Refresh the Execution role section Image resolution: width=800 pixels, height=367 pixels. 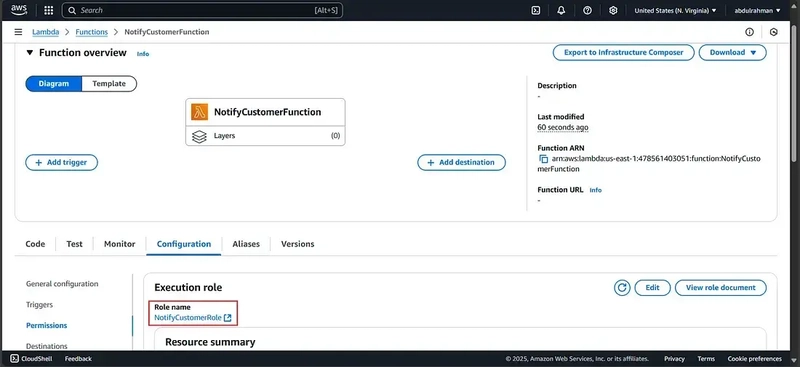622,287
